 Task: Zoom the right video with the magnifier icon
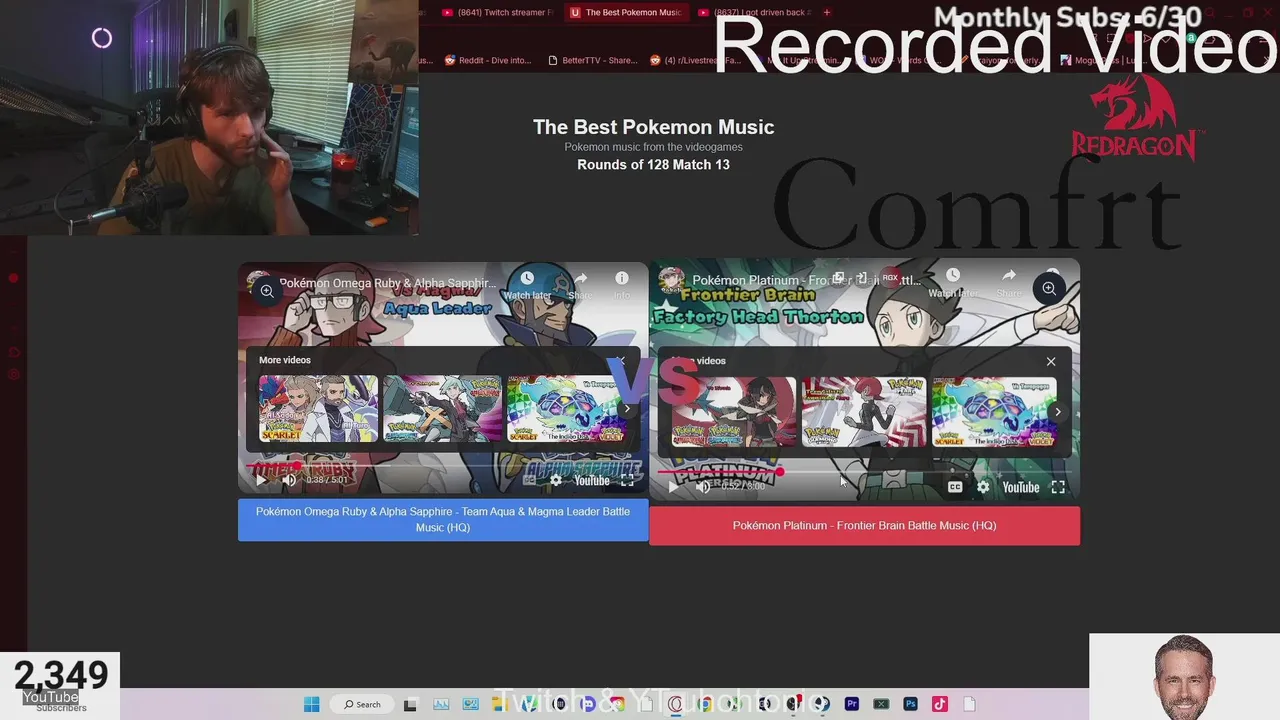tap(1049, 288)
